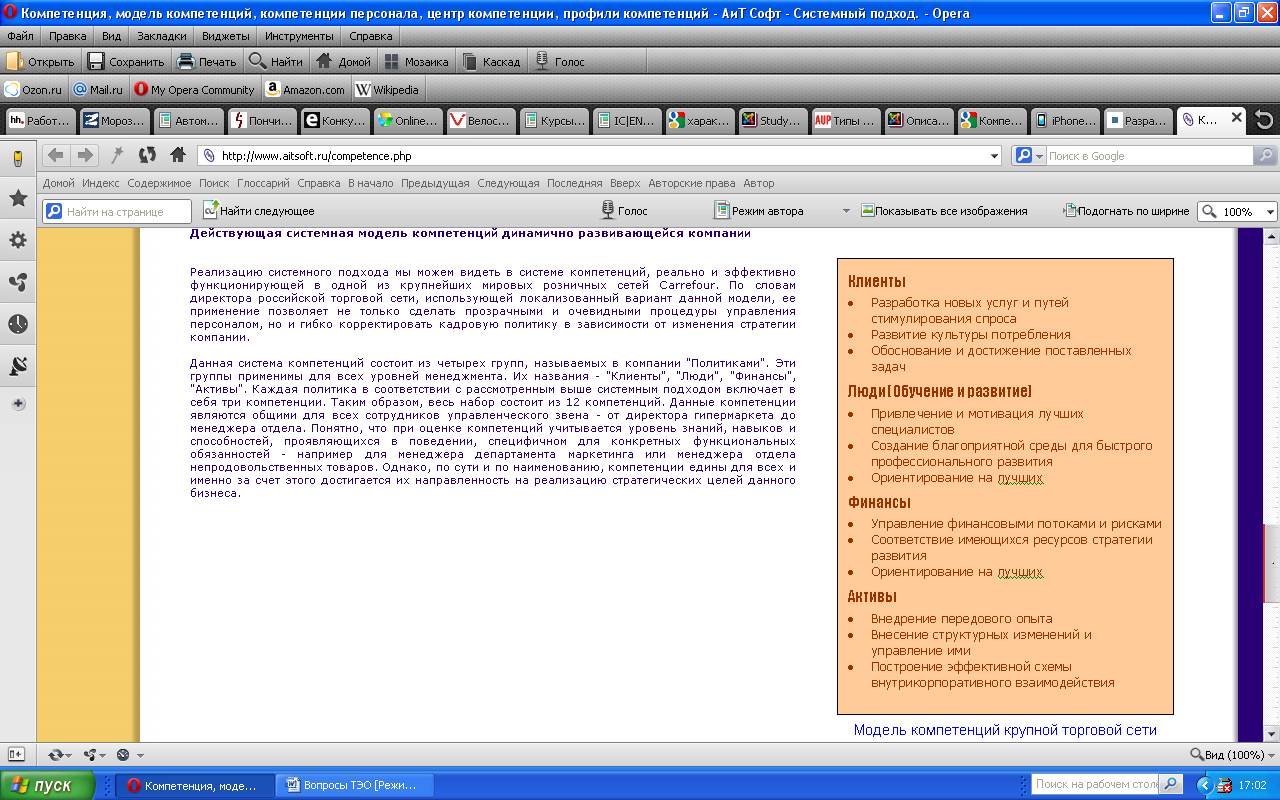The width and height of the screenshot is (1280, 800).
Task: Open the Режим автора dropdown arrow
Action: (x=846, y=211)
